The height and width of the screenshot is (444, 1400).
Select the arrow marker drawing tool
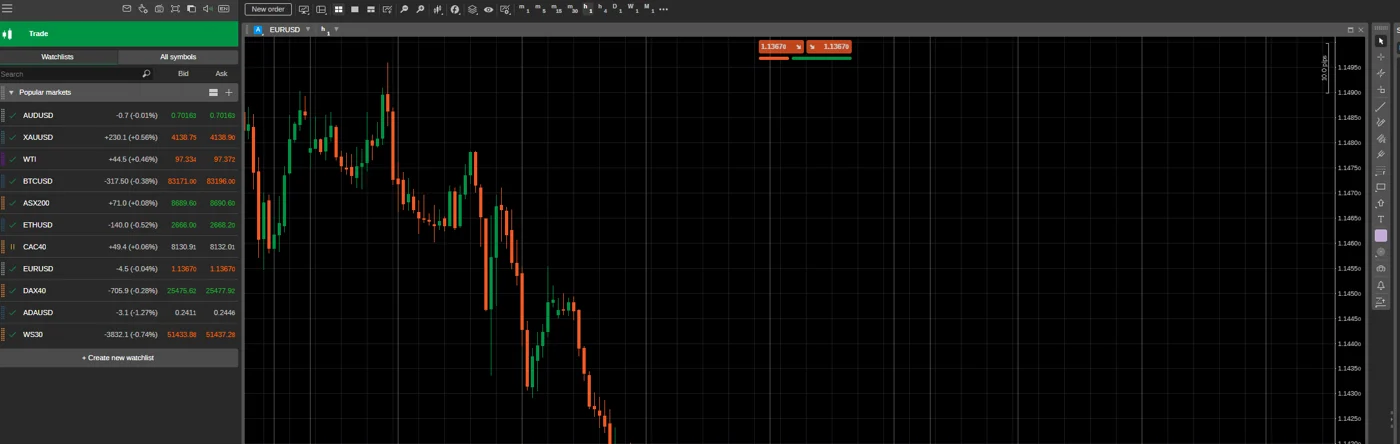coord(1381,203)
